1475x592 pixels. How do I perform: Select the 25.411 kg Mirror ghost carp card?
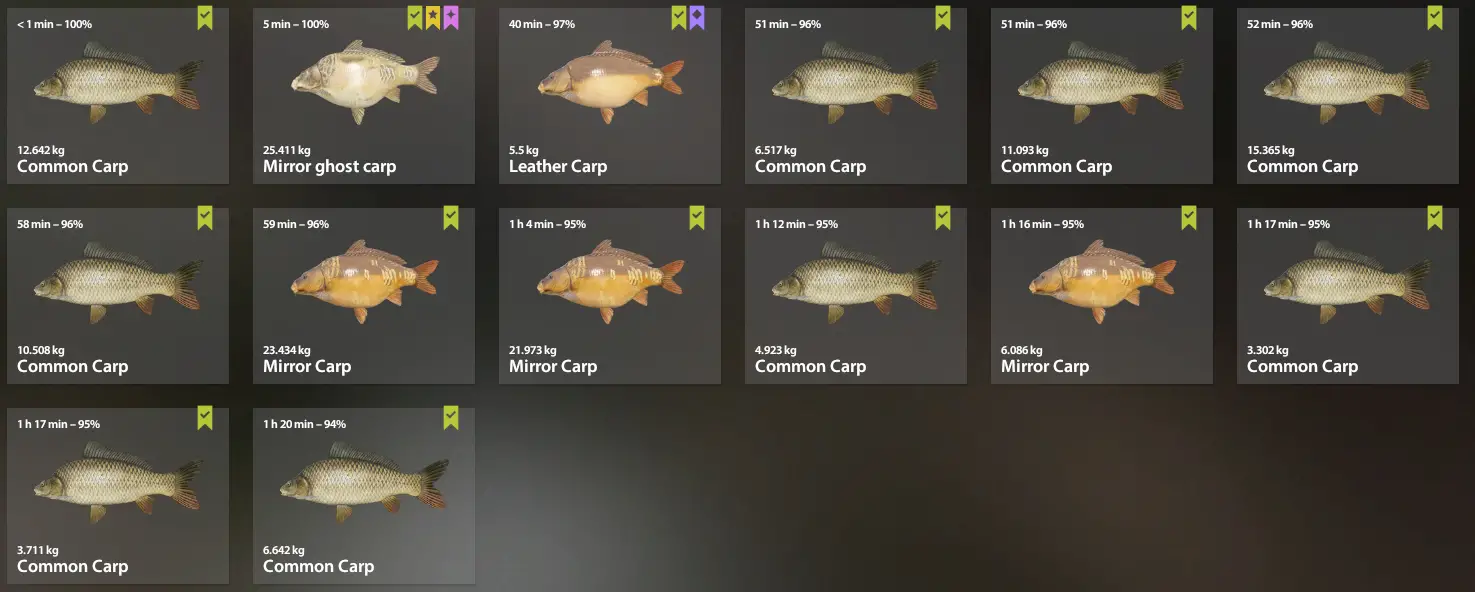364,96
